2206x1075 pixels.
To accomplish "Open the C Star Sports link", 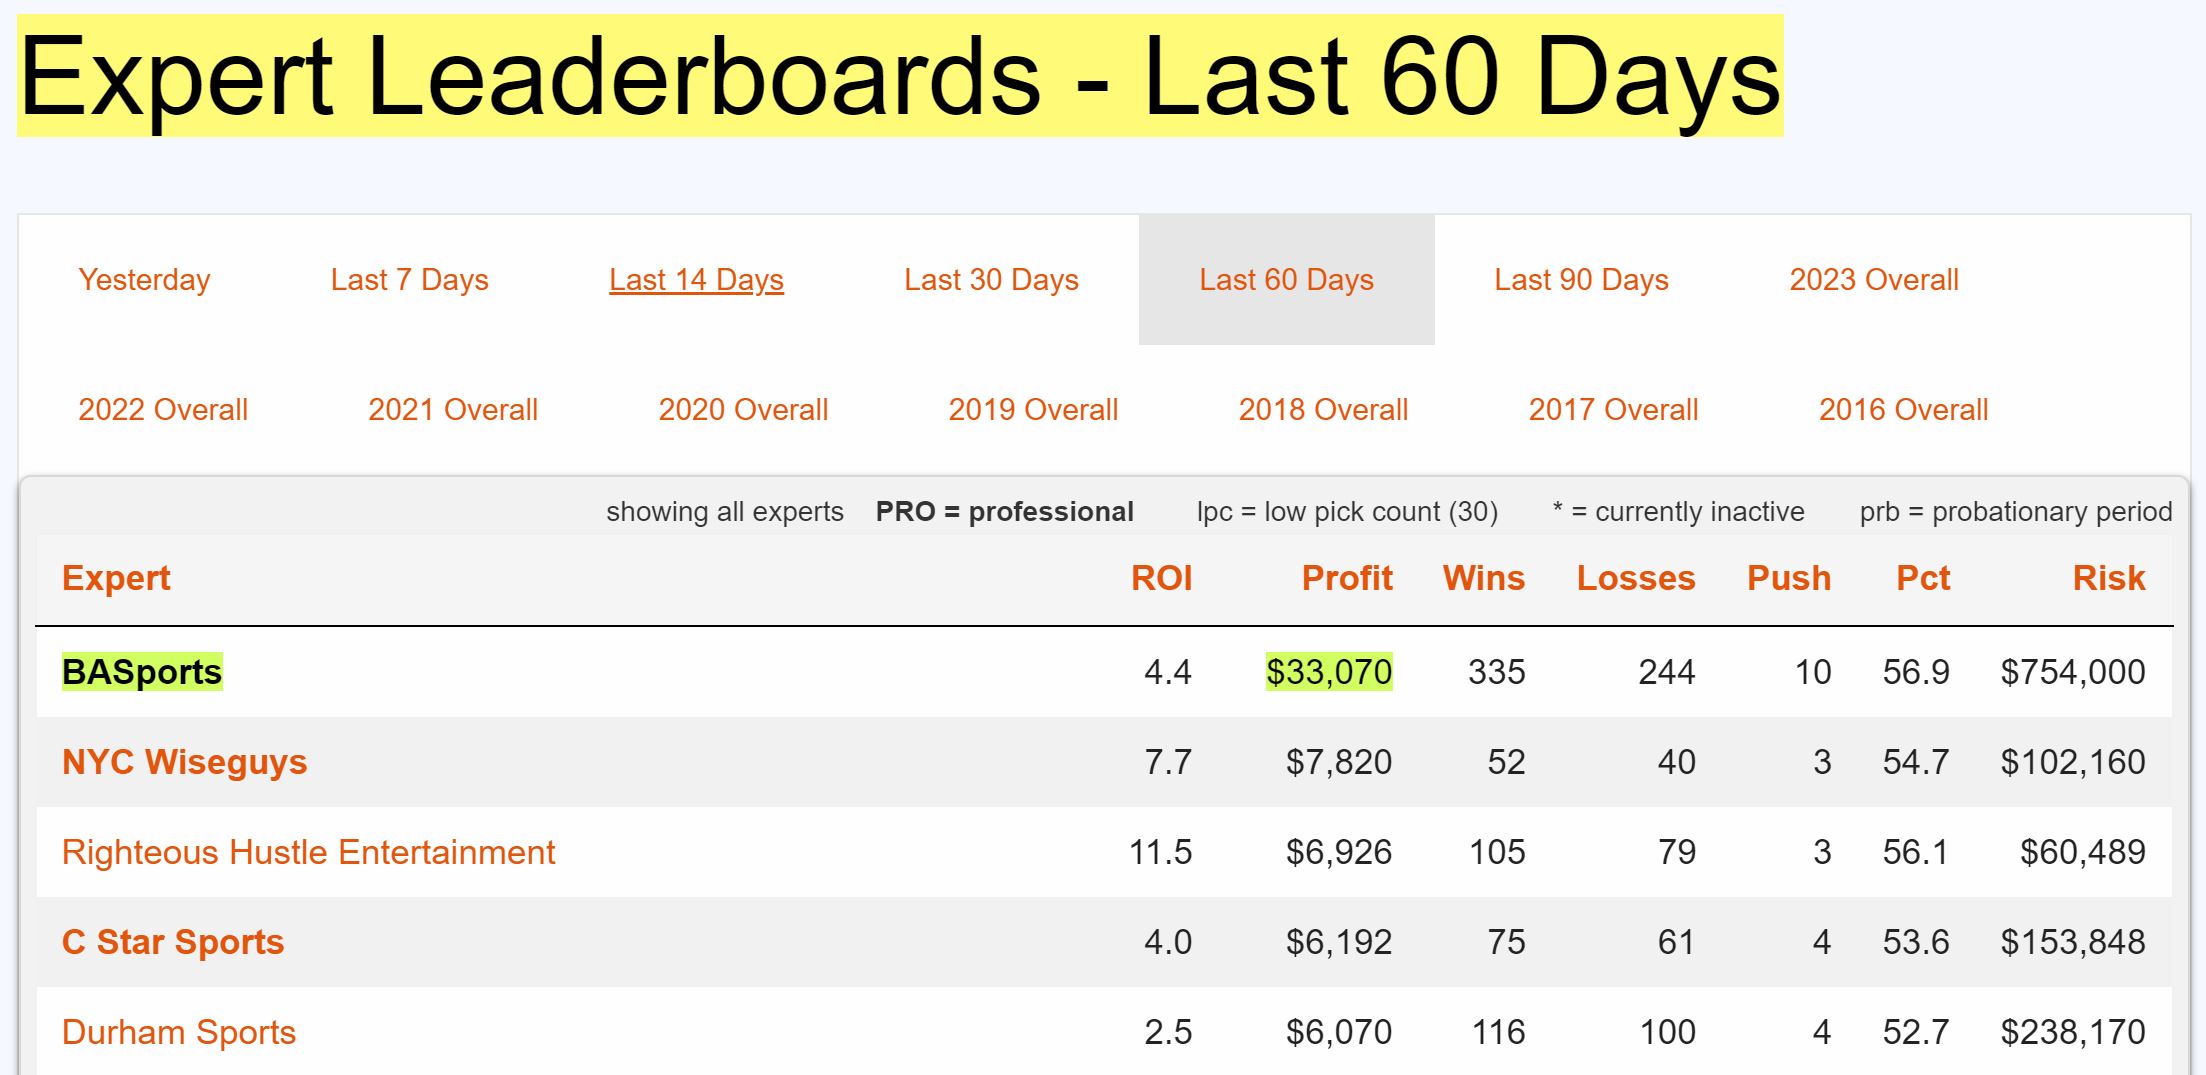I will coord(173,942).
